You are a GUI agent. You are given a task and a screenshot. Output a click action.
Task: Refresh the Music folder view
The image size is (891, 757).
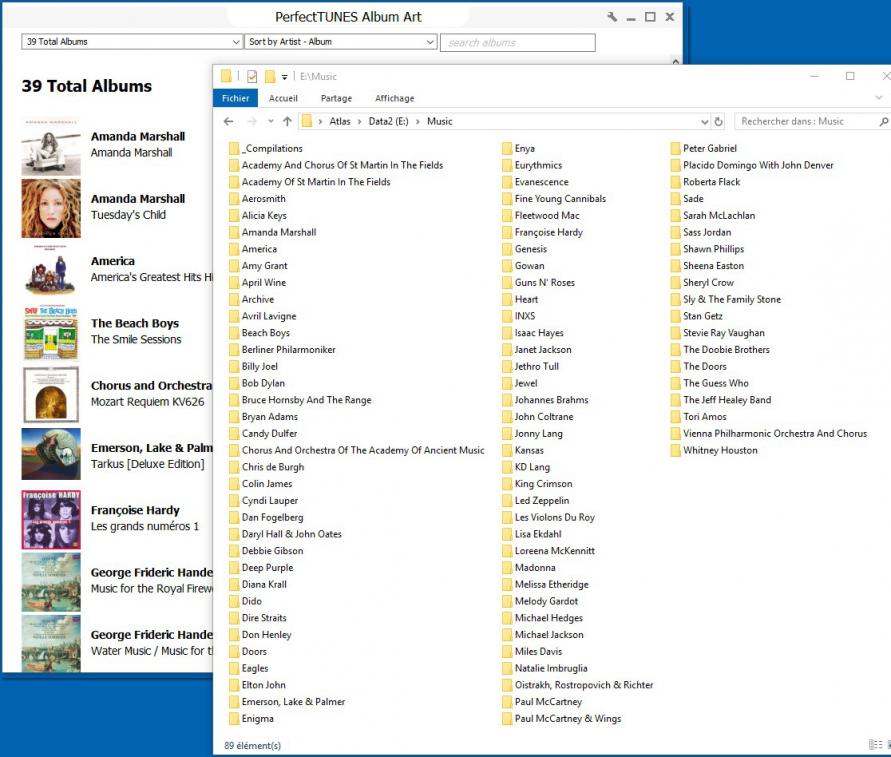pos(718,121)
